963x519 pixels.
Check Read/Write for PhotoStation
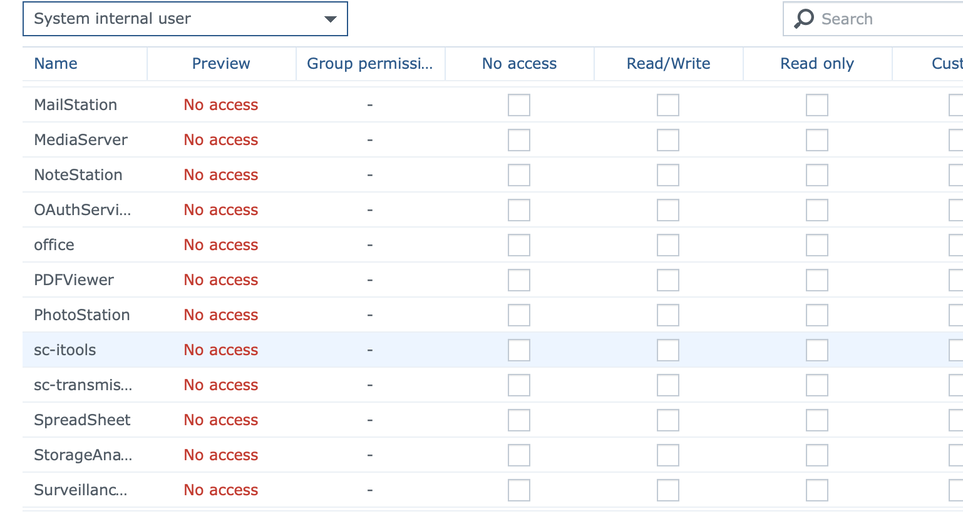click(668, 315)
